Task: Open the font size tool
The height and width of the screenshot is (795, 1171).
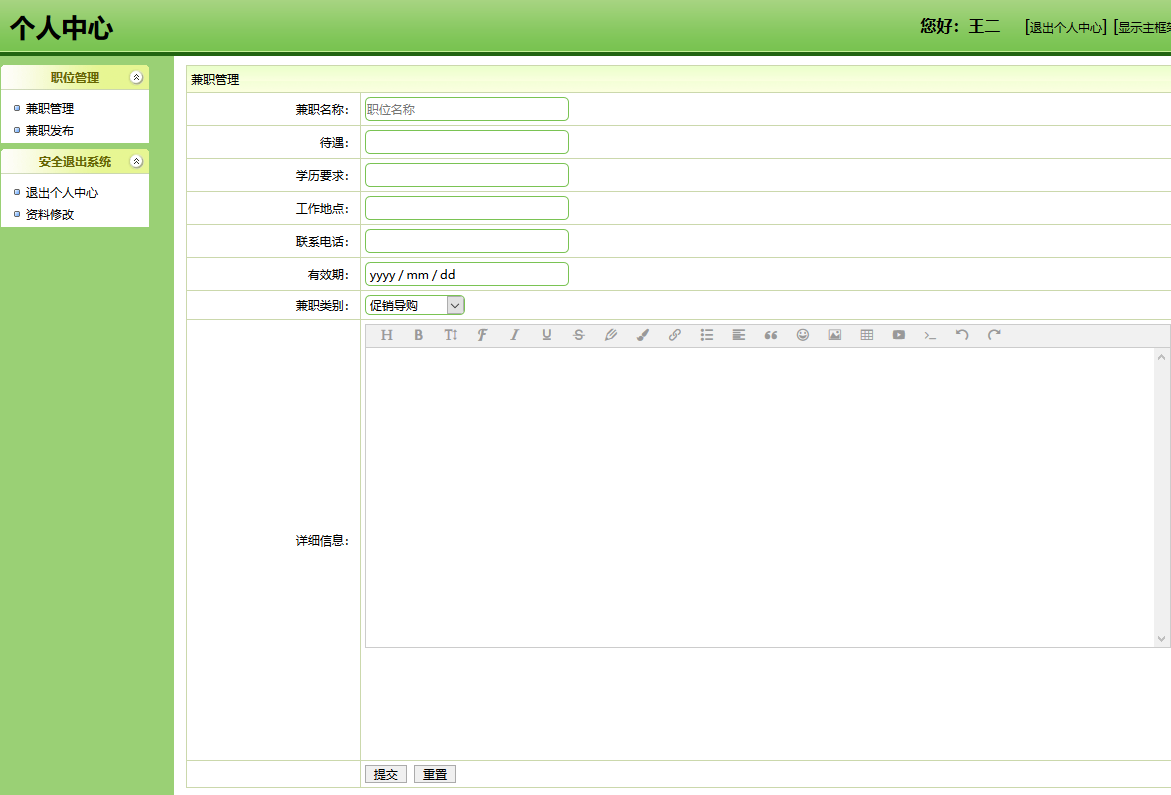Action: (x=450, y=335)
